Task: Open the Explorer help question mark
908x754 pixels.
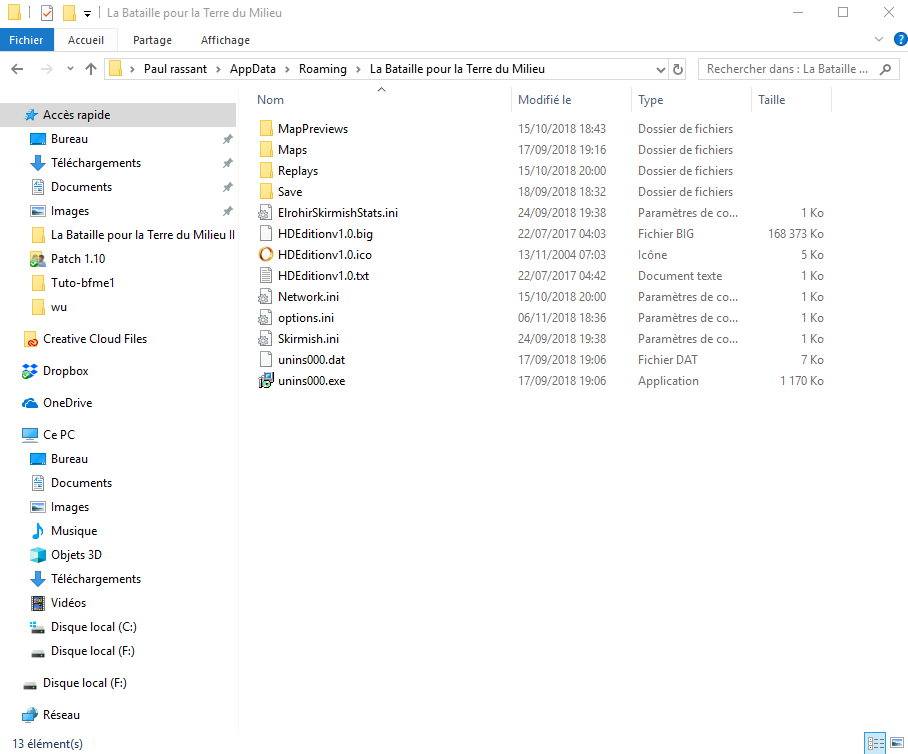Action: pos(900,39)
